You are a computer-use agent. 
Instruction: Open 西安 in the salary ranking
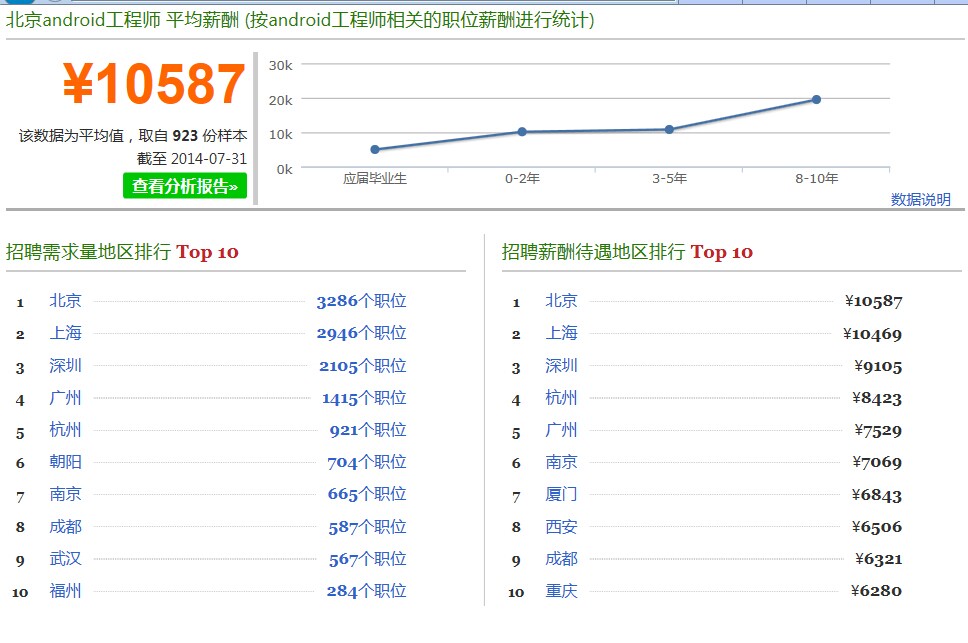pyautogui.click(x=561, y=526)
